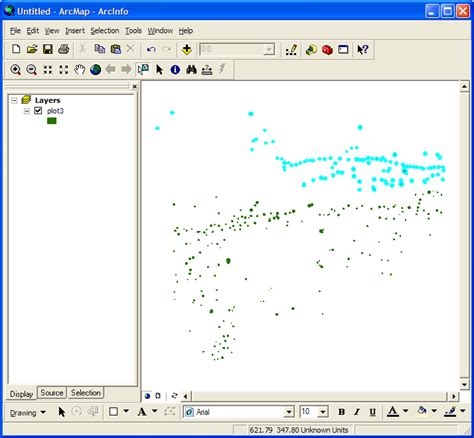Click the Paste clipboard icon
This screenshot has width=474, height=438.
point(115,49)
